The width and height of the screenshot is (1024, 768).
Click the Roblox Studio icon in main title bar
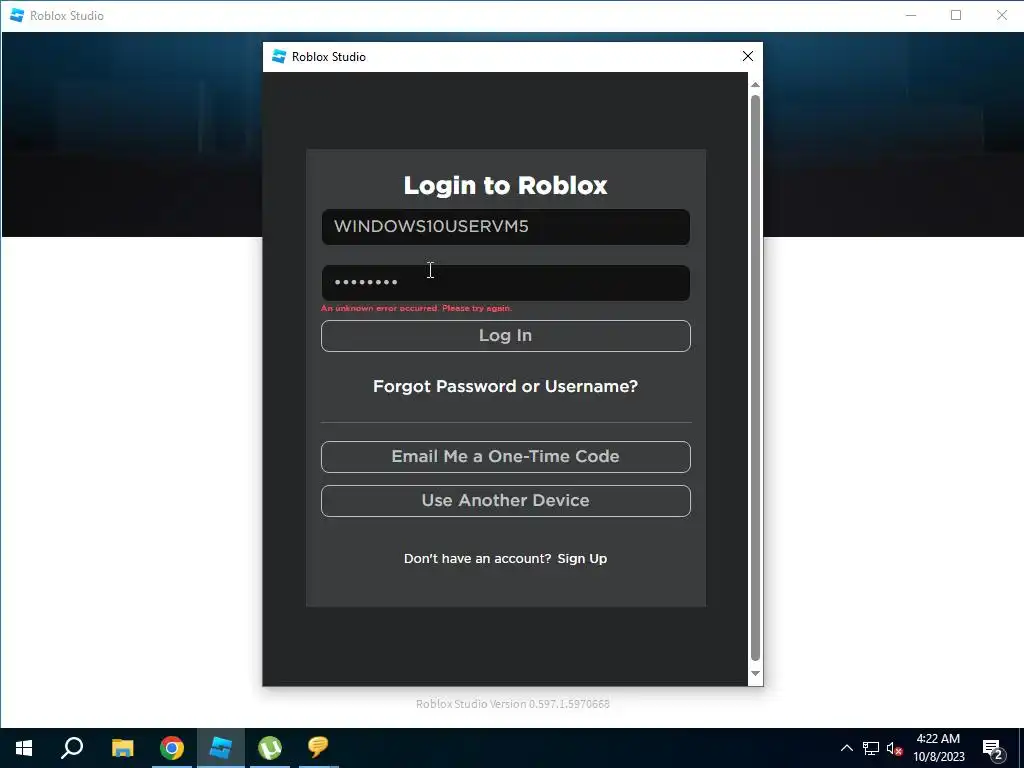coord(17,15)
